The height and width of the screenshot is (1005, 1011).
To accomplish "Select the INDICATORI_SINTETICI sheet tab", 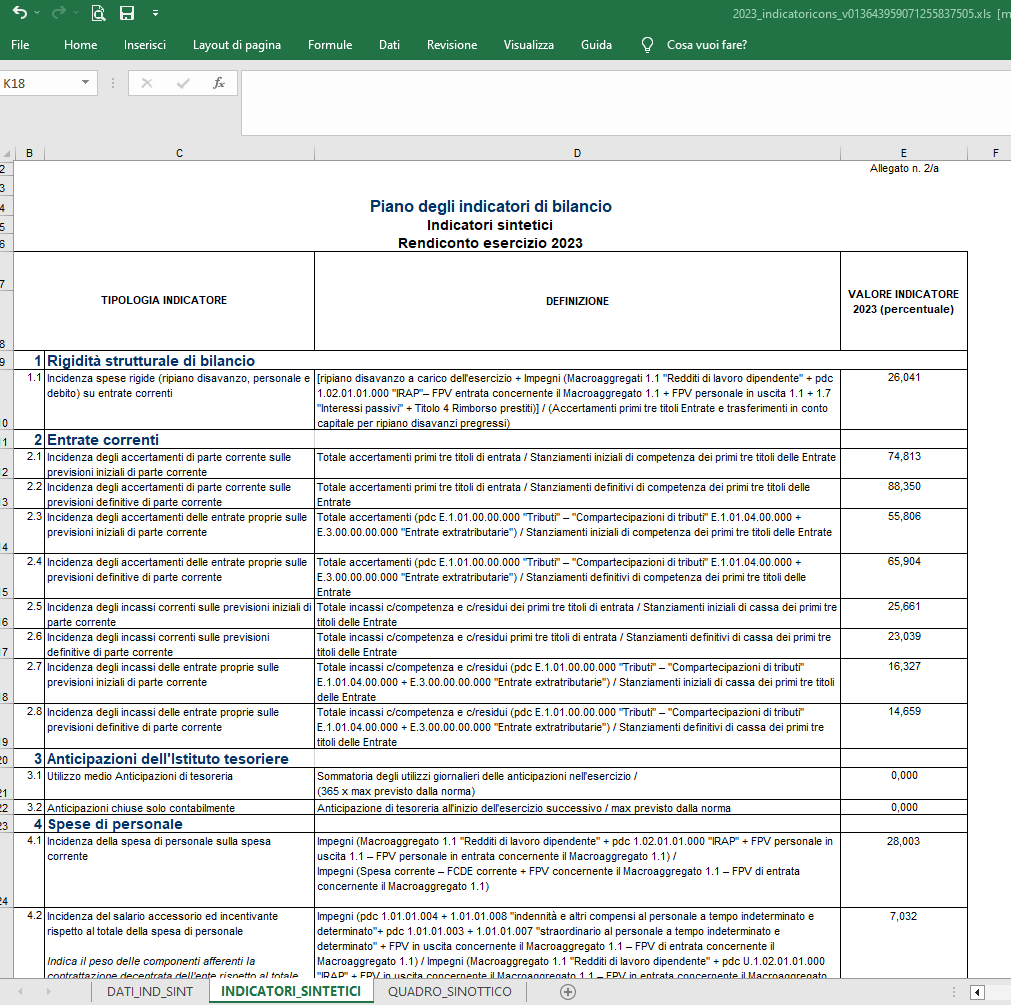I will tap(291, 991).
